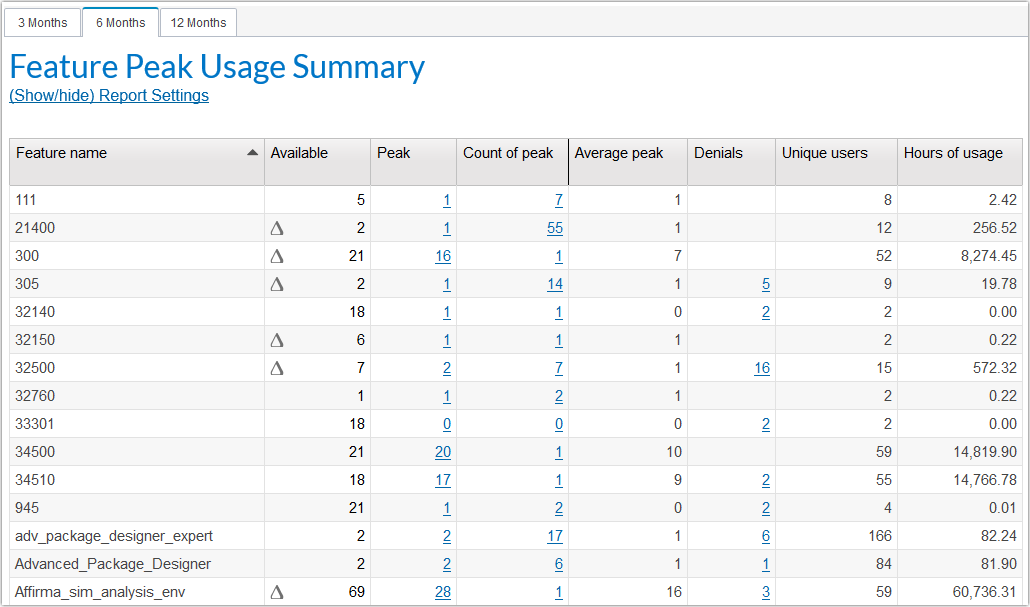1030x607 pixels.
Task: Click the triangle icon in the 32500 row
Action: pos(277,368)
